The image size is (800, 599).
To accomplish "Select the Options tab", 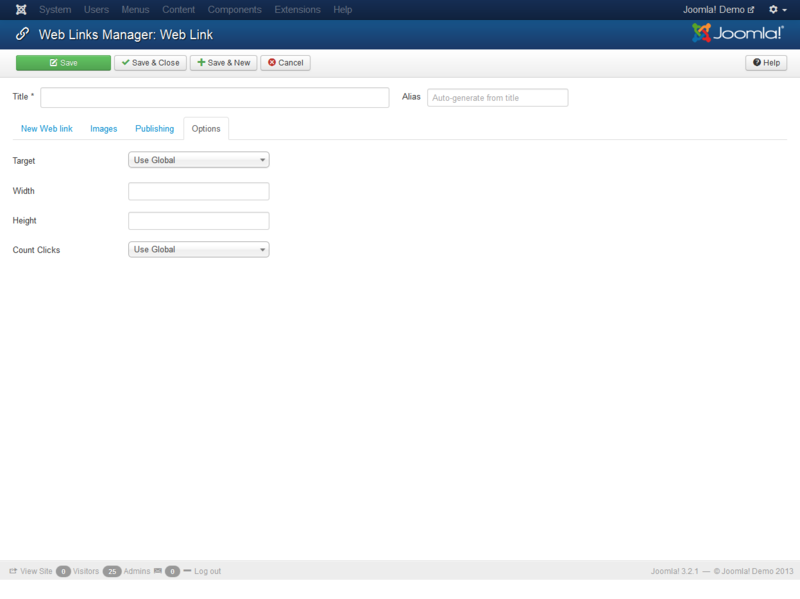I will pyautogui.click(x=206, y=129).
